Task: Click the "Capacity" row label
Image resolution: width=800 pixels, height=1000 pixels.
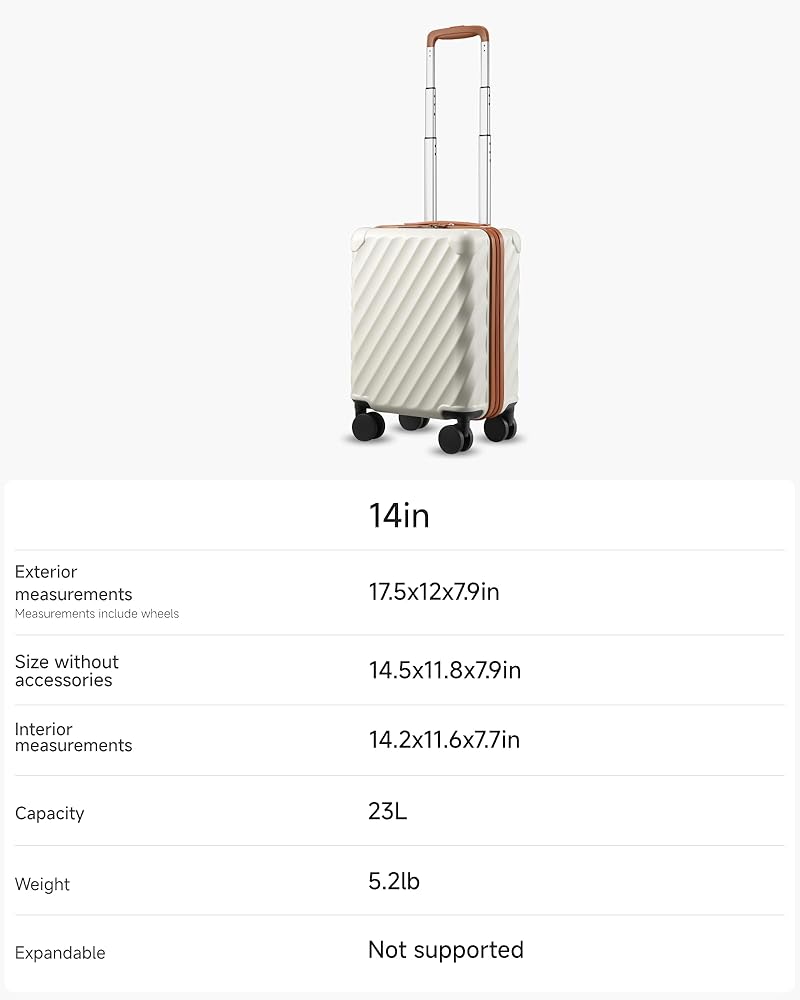Action: click(x=50, y=814)
